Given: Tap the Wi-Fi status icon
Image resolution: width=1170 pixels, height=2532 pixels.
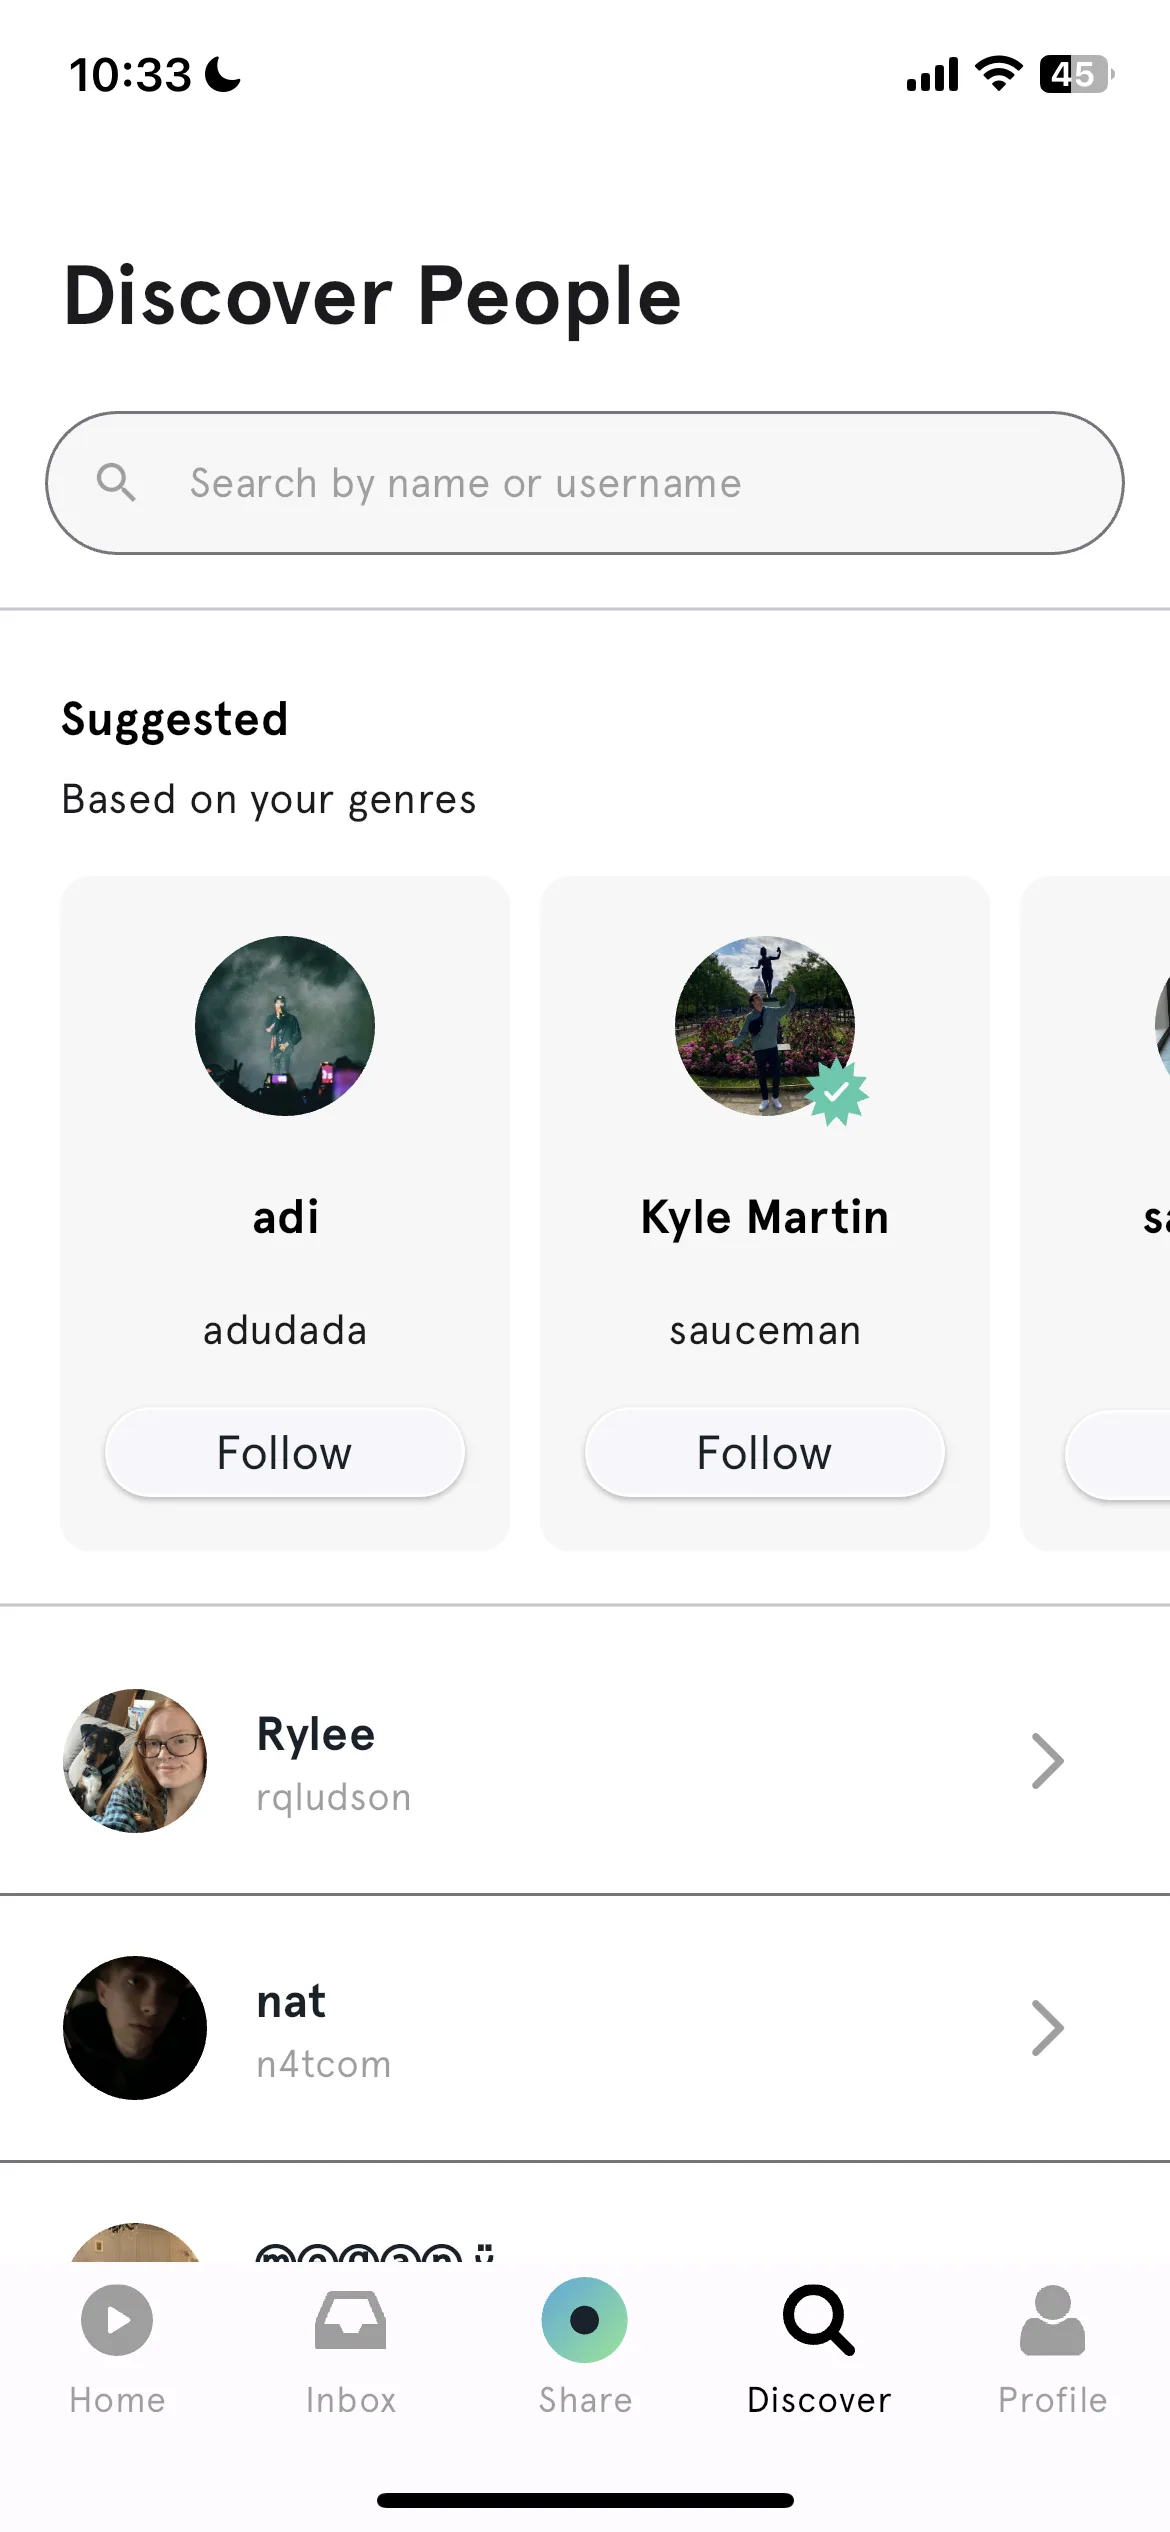Looking at the screenshot, I should [x=998, y=74].
